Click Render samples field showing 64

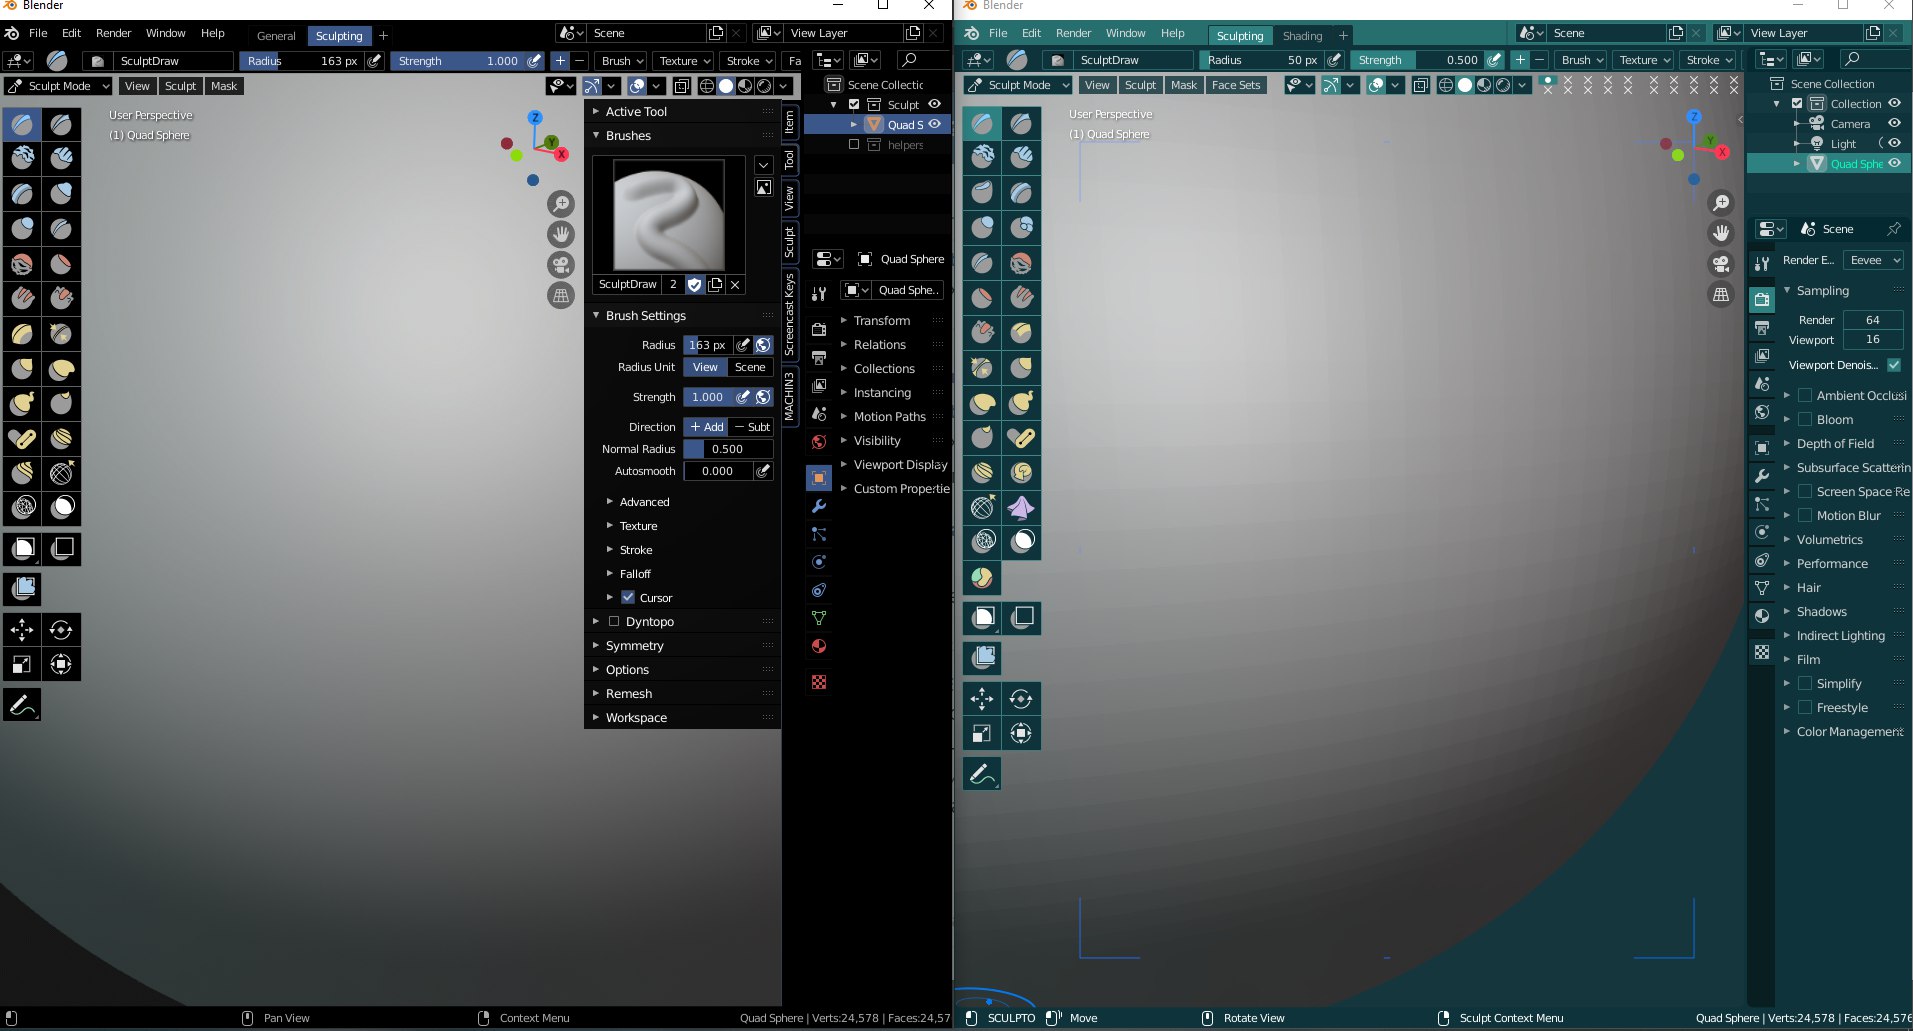pos(1872,320)
